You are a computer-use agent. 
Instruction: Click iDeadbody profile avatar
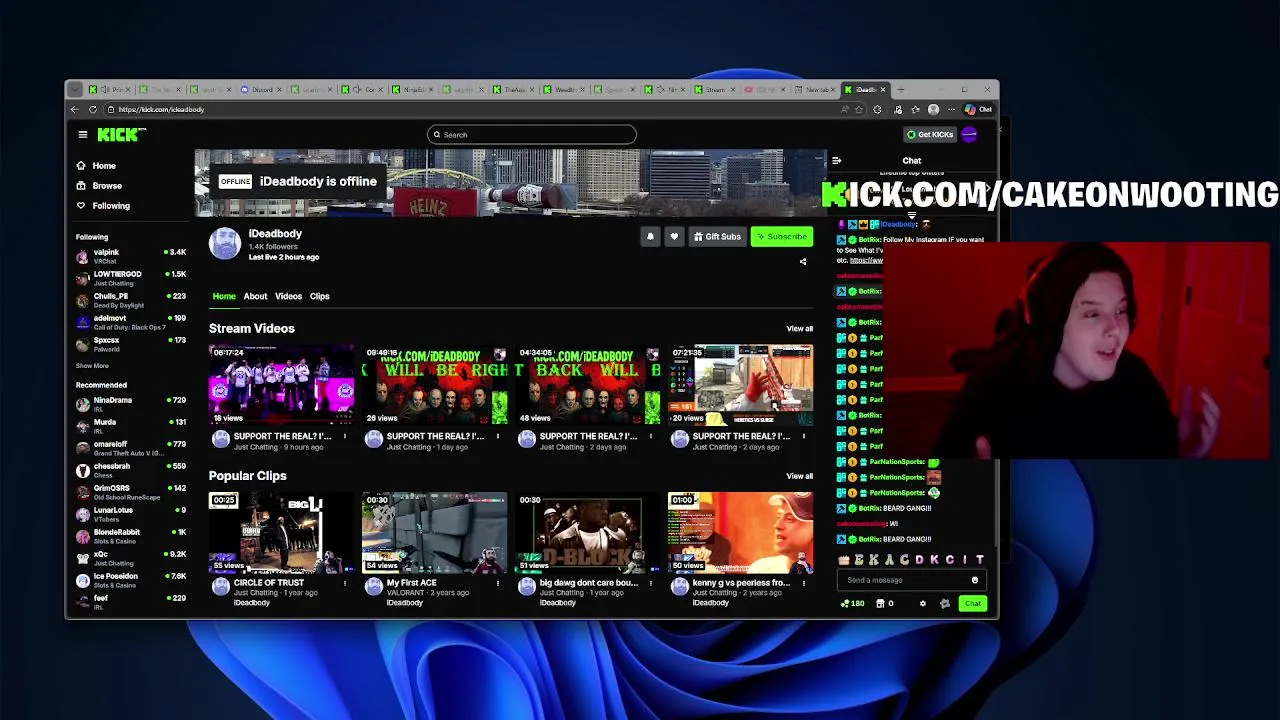point(225,244)
